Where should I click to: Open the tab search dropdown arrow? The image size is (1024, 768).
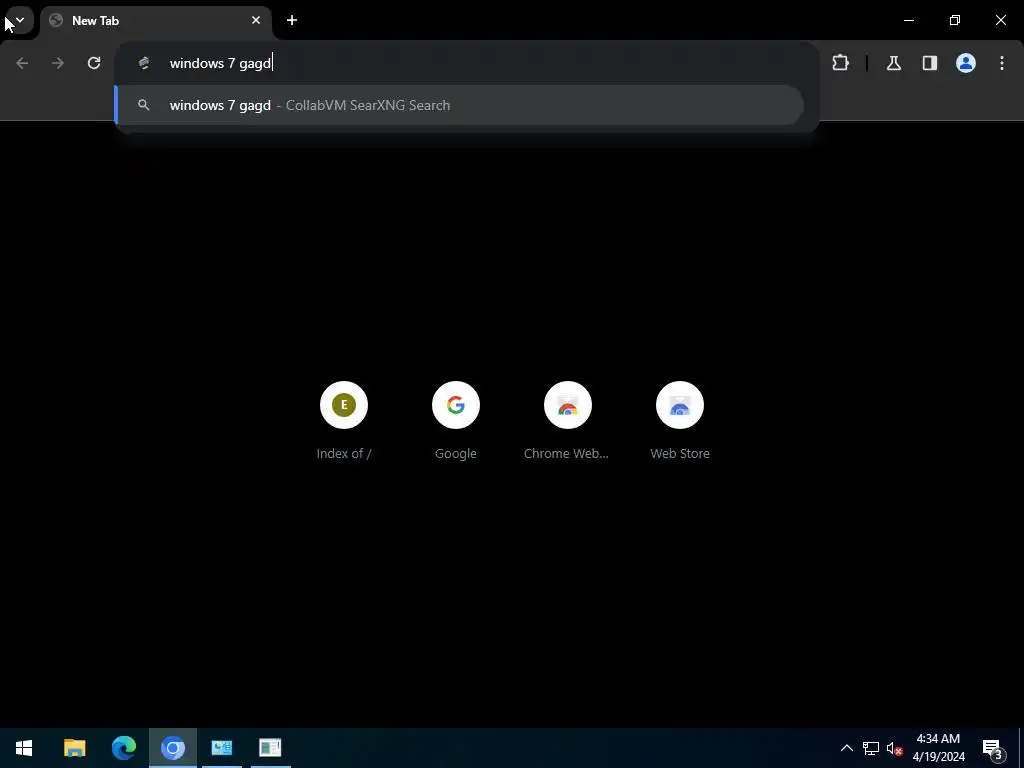[x=20, y=20]
